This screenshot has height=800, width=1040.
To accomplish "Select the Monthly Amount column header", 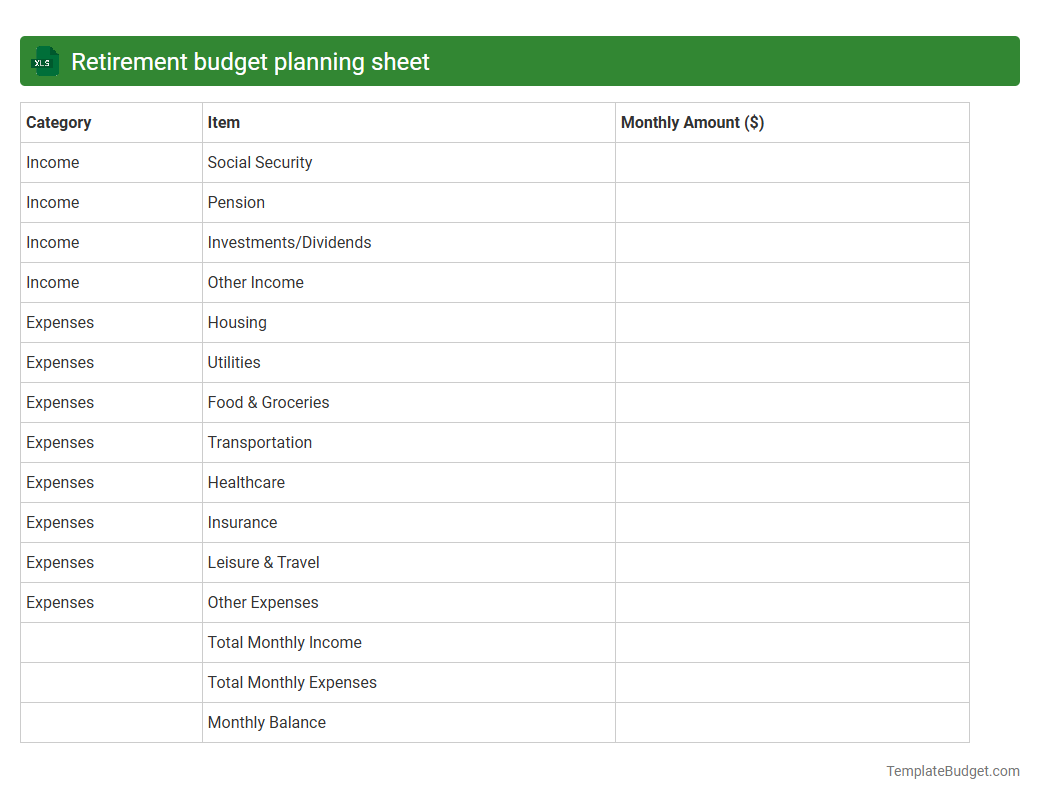I will point(692,122).
